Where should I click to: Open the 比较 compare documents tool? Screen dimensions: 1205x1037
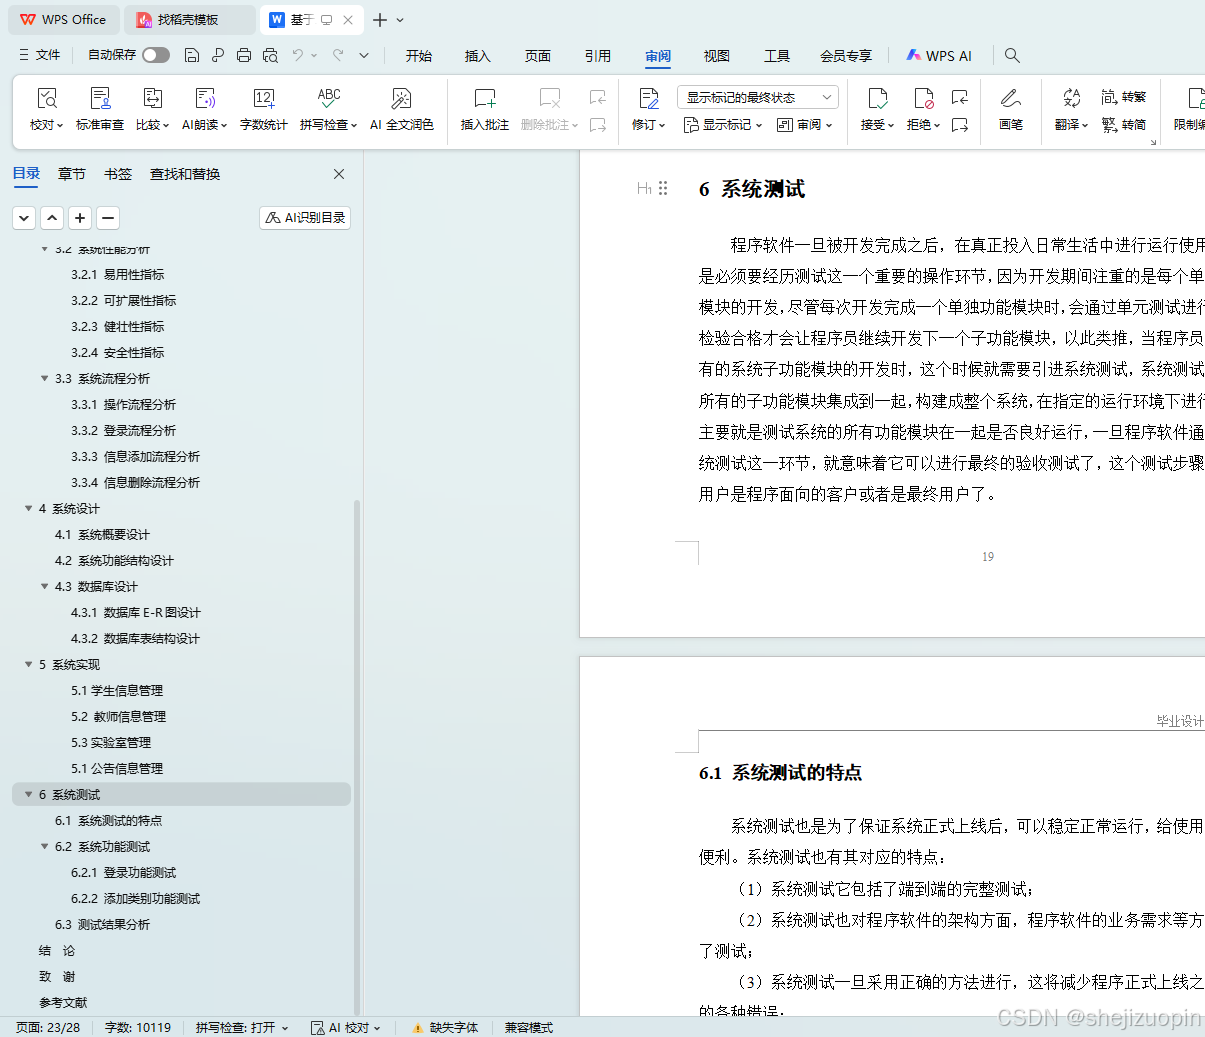click(153, 108)
